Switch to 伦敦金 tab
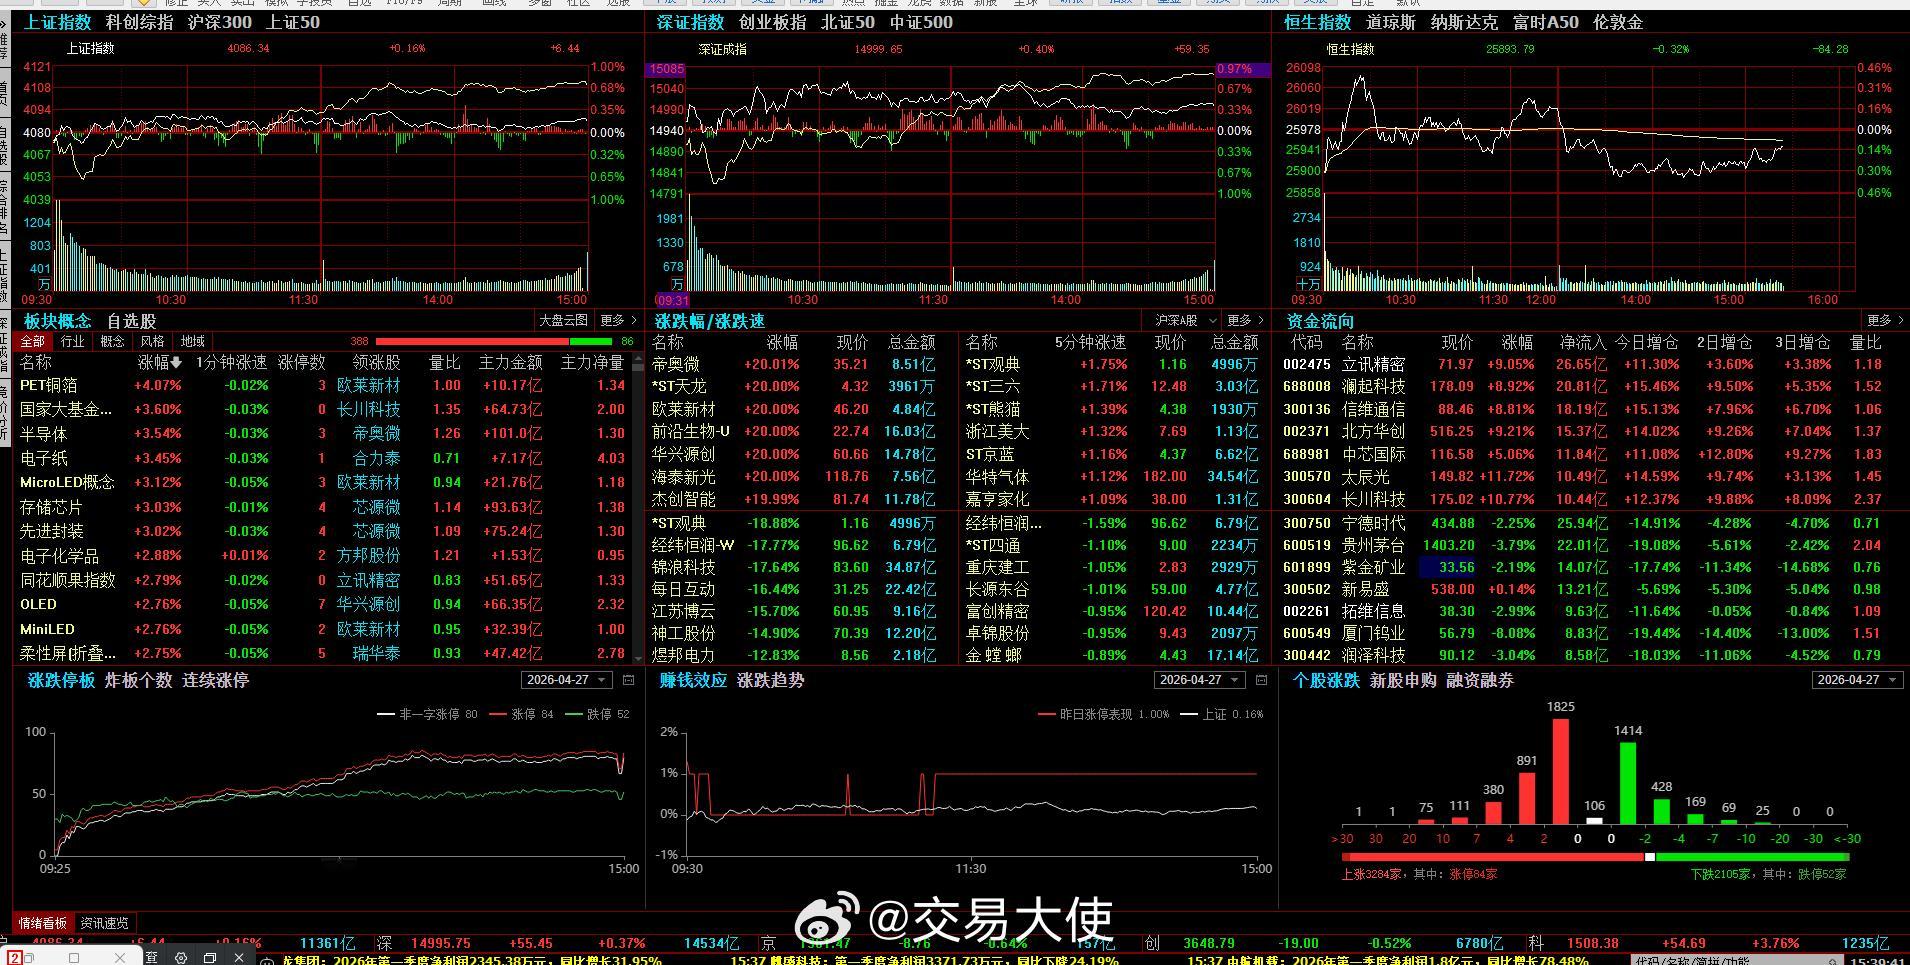 pyautogui.click(x=1618, y=22)
